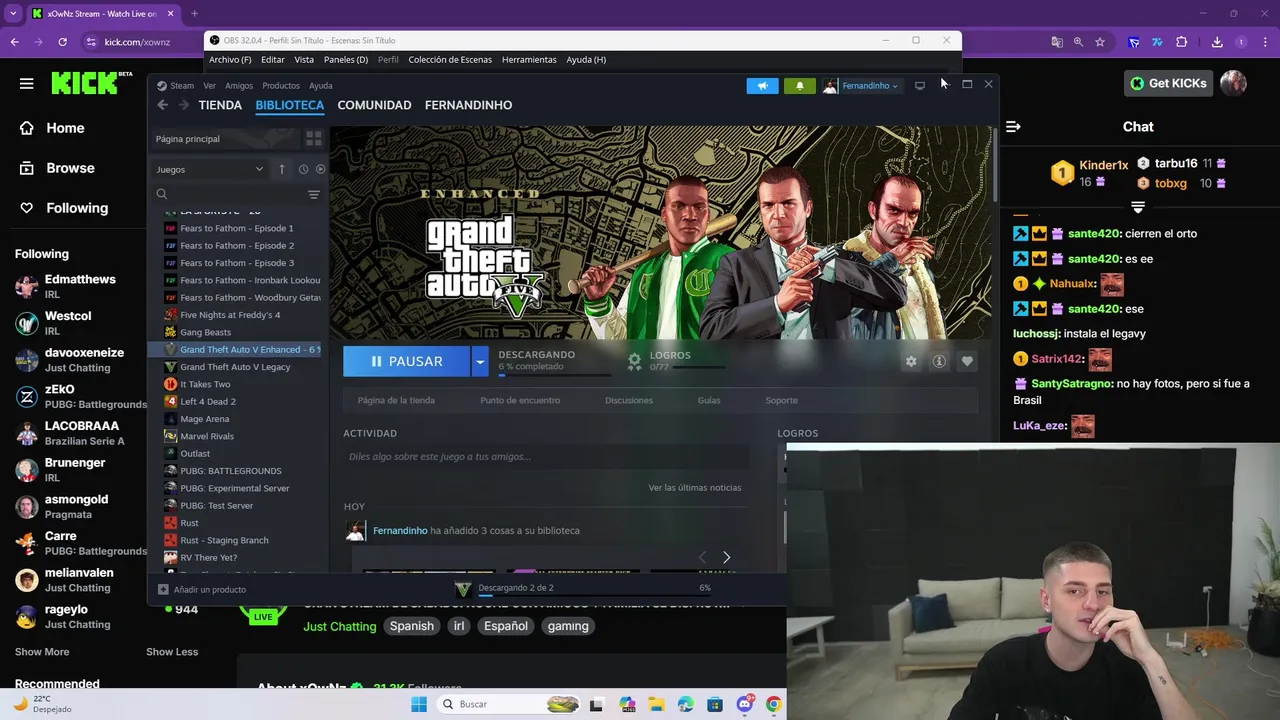Image resolution: width=1280 pixels, height=720 pixels.
Task: Expand the Kick chat leaderboard arrow
Action: [x=1137, y=207]
